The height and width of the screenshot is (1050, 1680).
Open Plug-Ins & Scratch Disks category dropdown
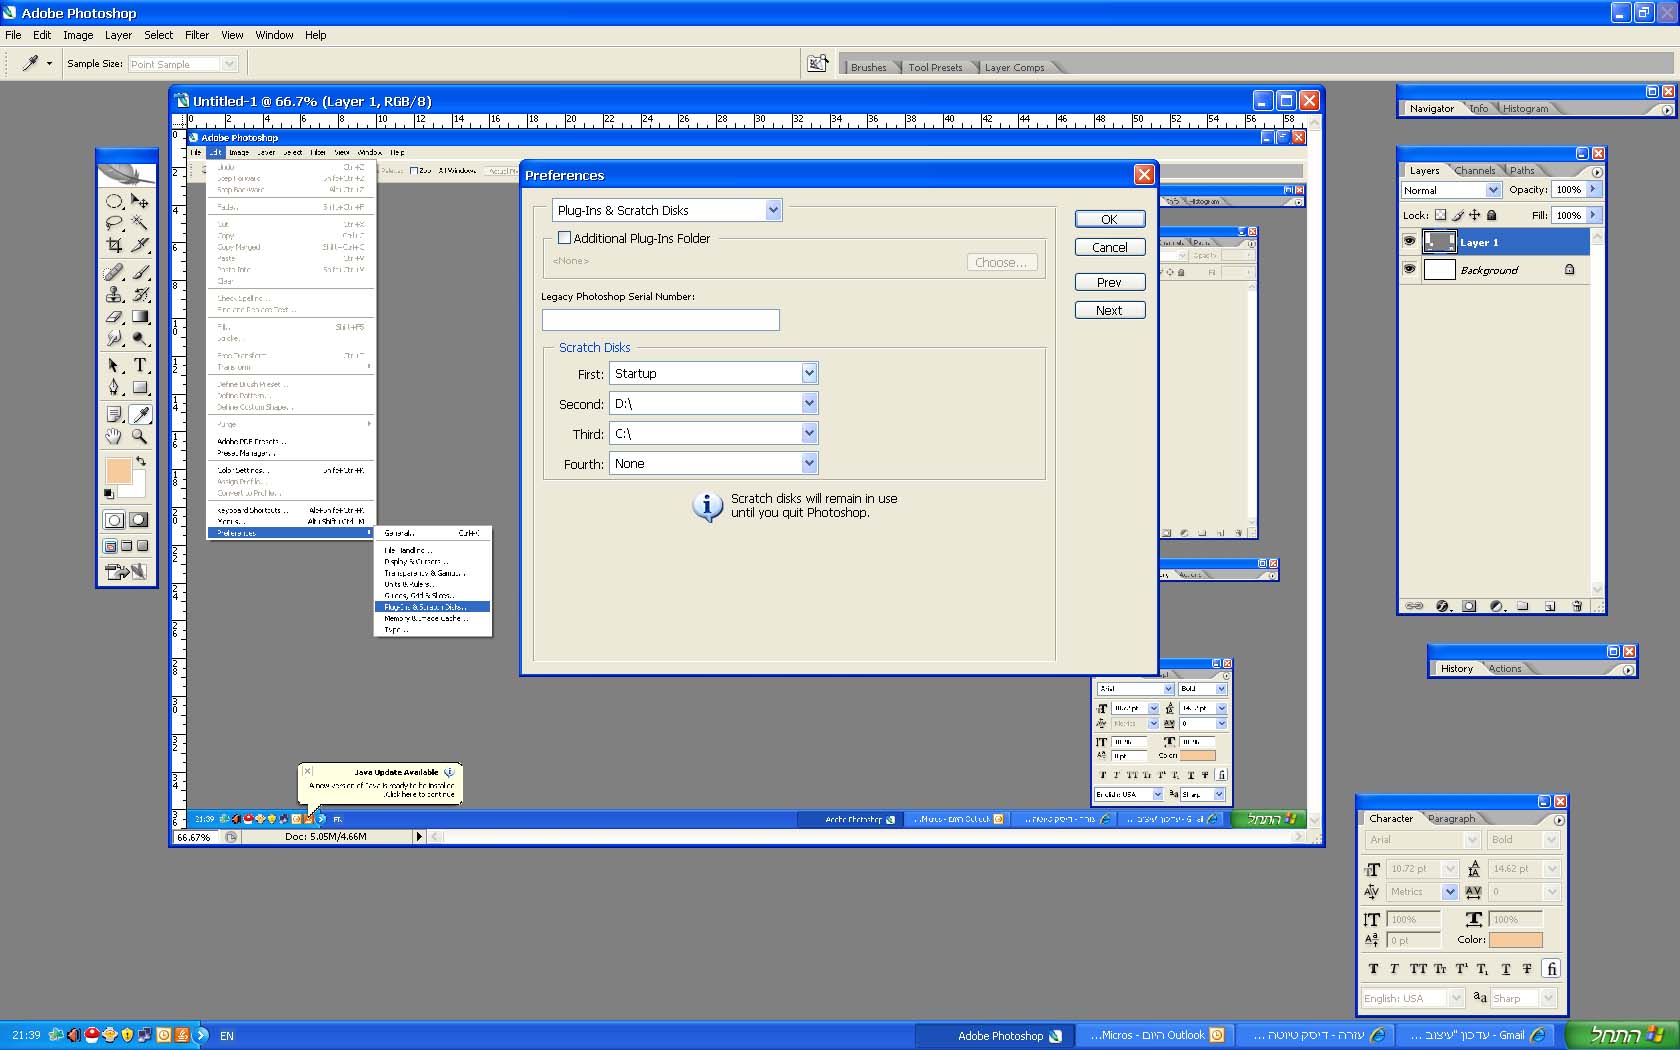tap(667, 210)
